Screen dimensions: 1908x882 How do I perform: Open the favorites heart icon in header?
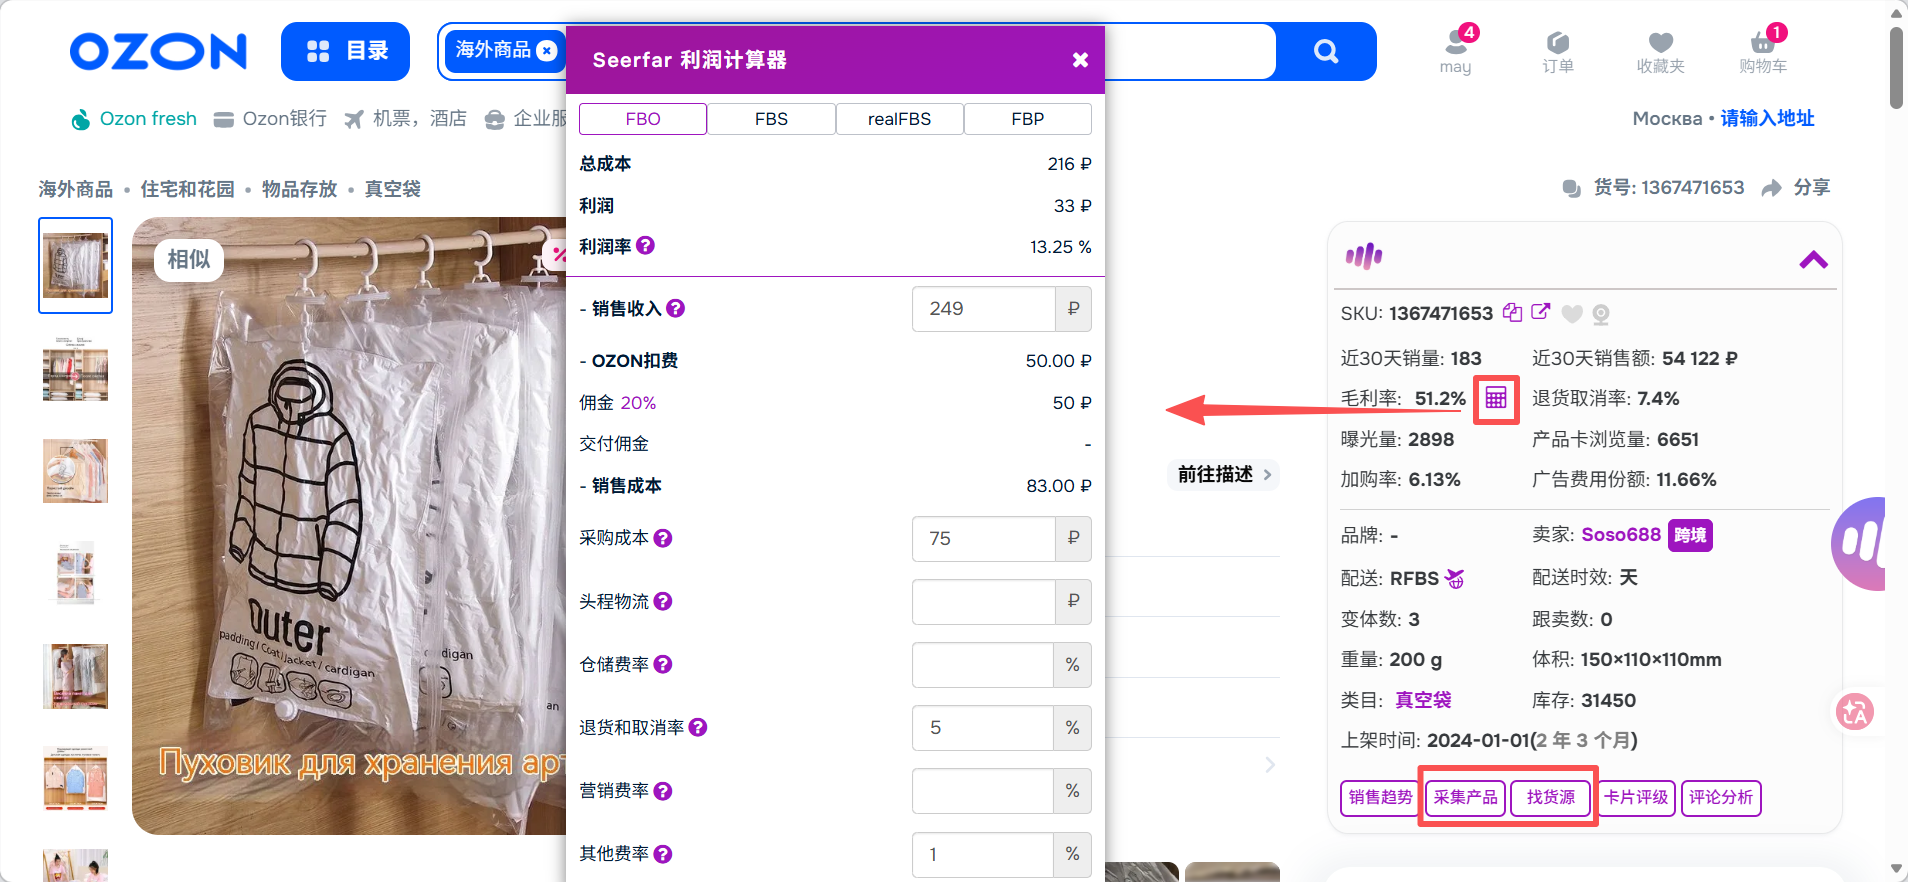tap(1660, 43)
